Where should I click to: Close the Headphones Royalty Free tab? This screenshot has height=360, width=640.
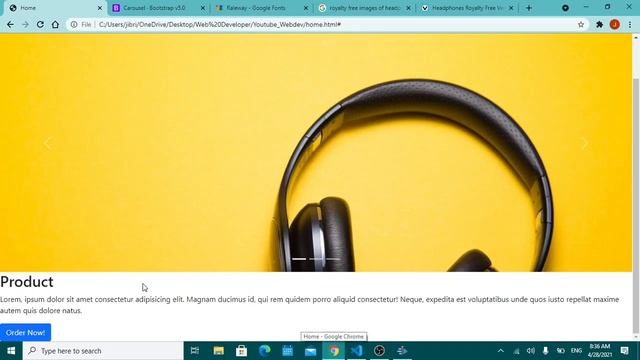[x=511, y=8]
